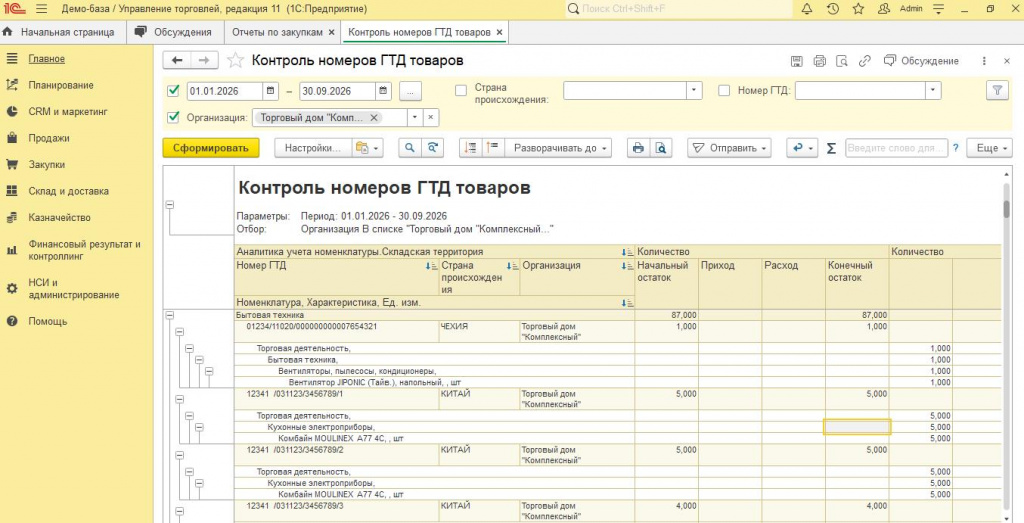Enable the Страна происхождения checkbox
The width and height of the screenshot is (1024, 523).
(461, 91)
